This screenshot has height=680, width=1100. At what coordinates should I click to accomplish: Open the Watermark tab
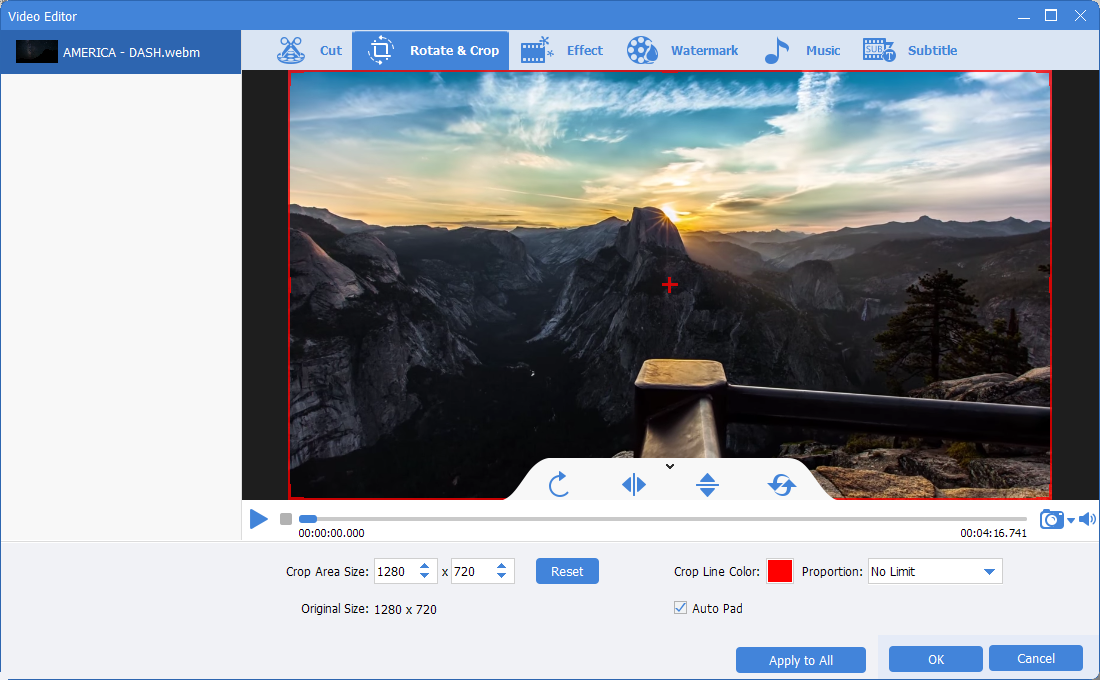[683, 51]
